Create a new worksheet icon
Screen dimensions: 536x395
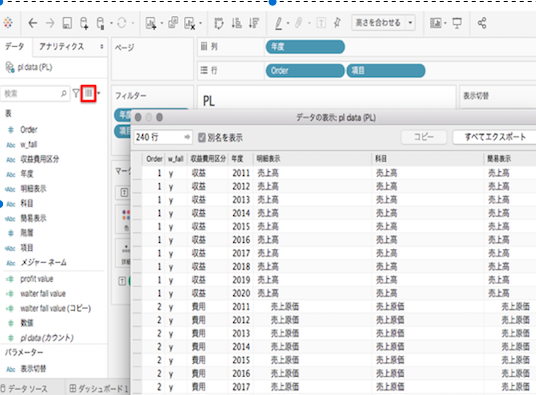[151, 23]
